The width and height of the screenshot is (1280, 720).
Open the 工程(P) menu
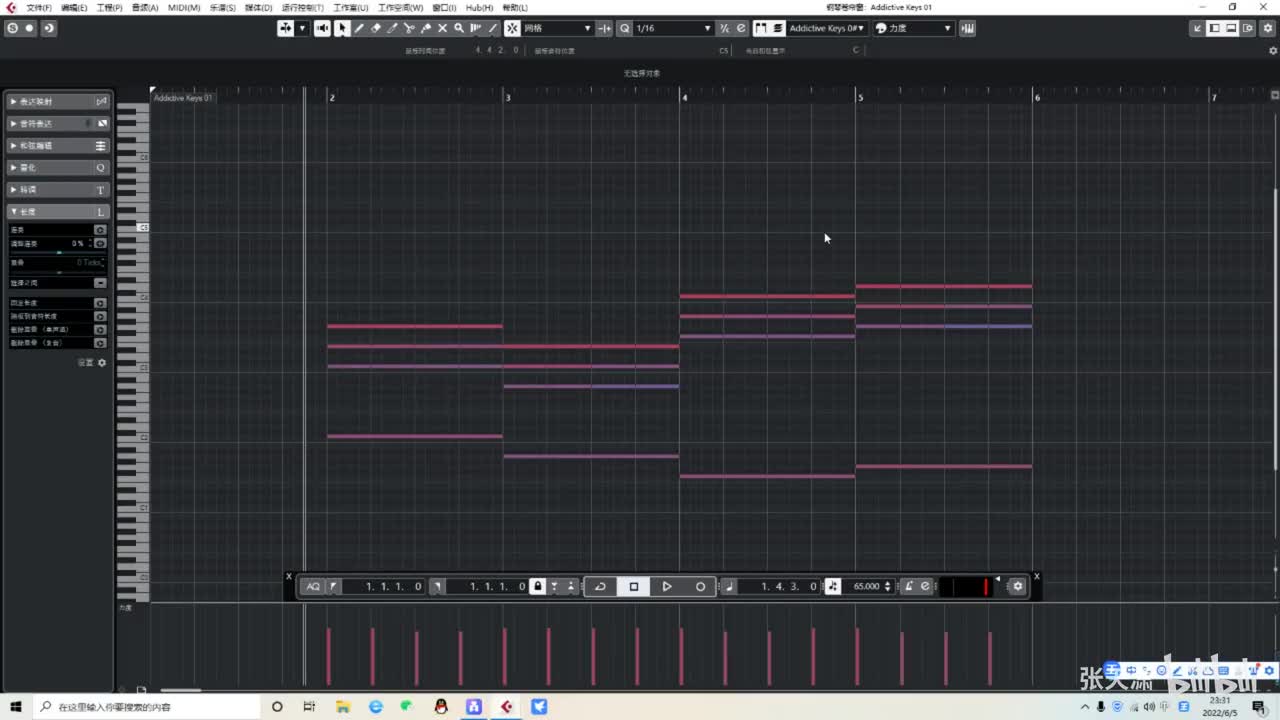(109, 7)
